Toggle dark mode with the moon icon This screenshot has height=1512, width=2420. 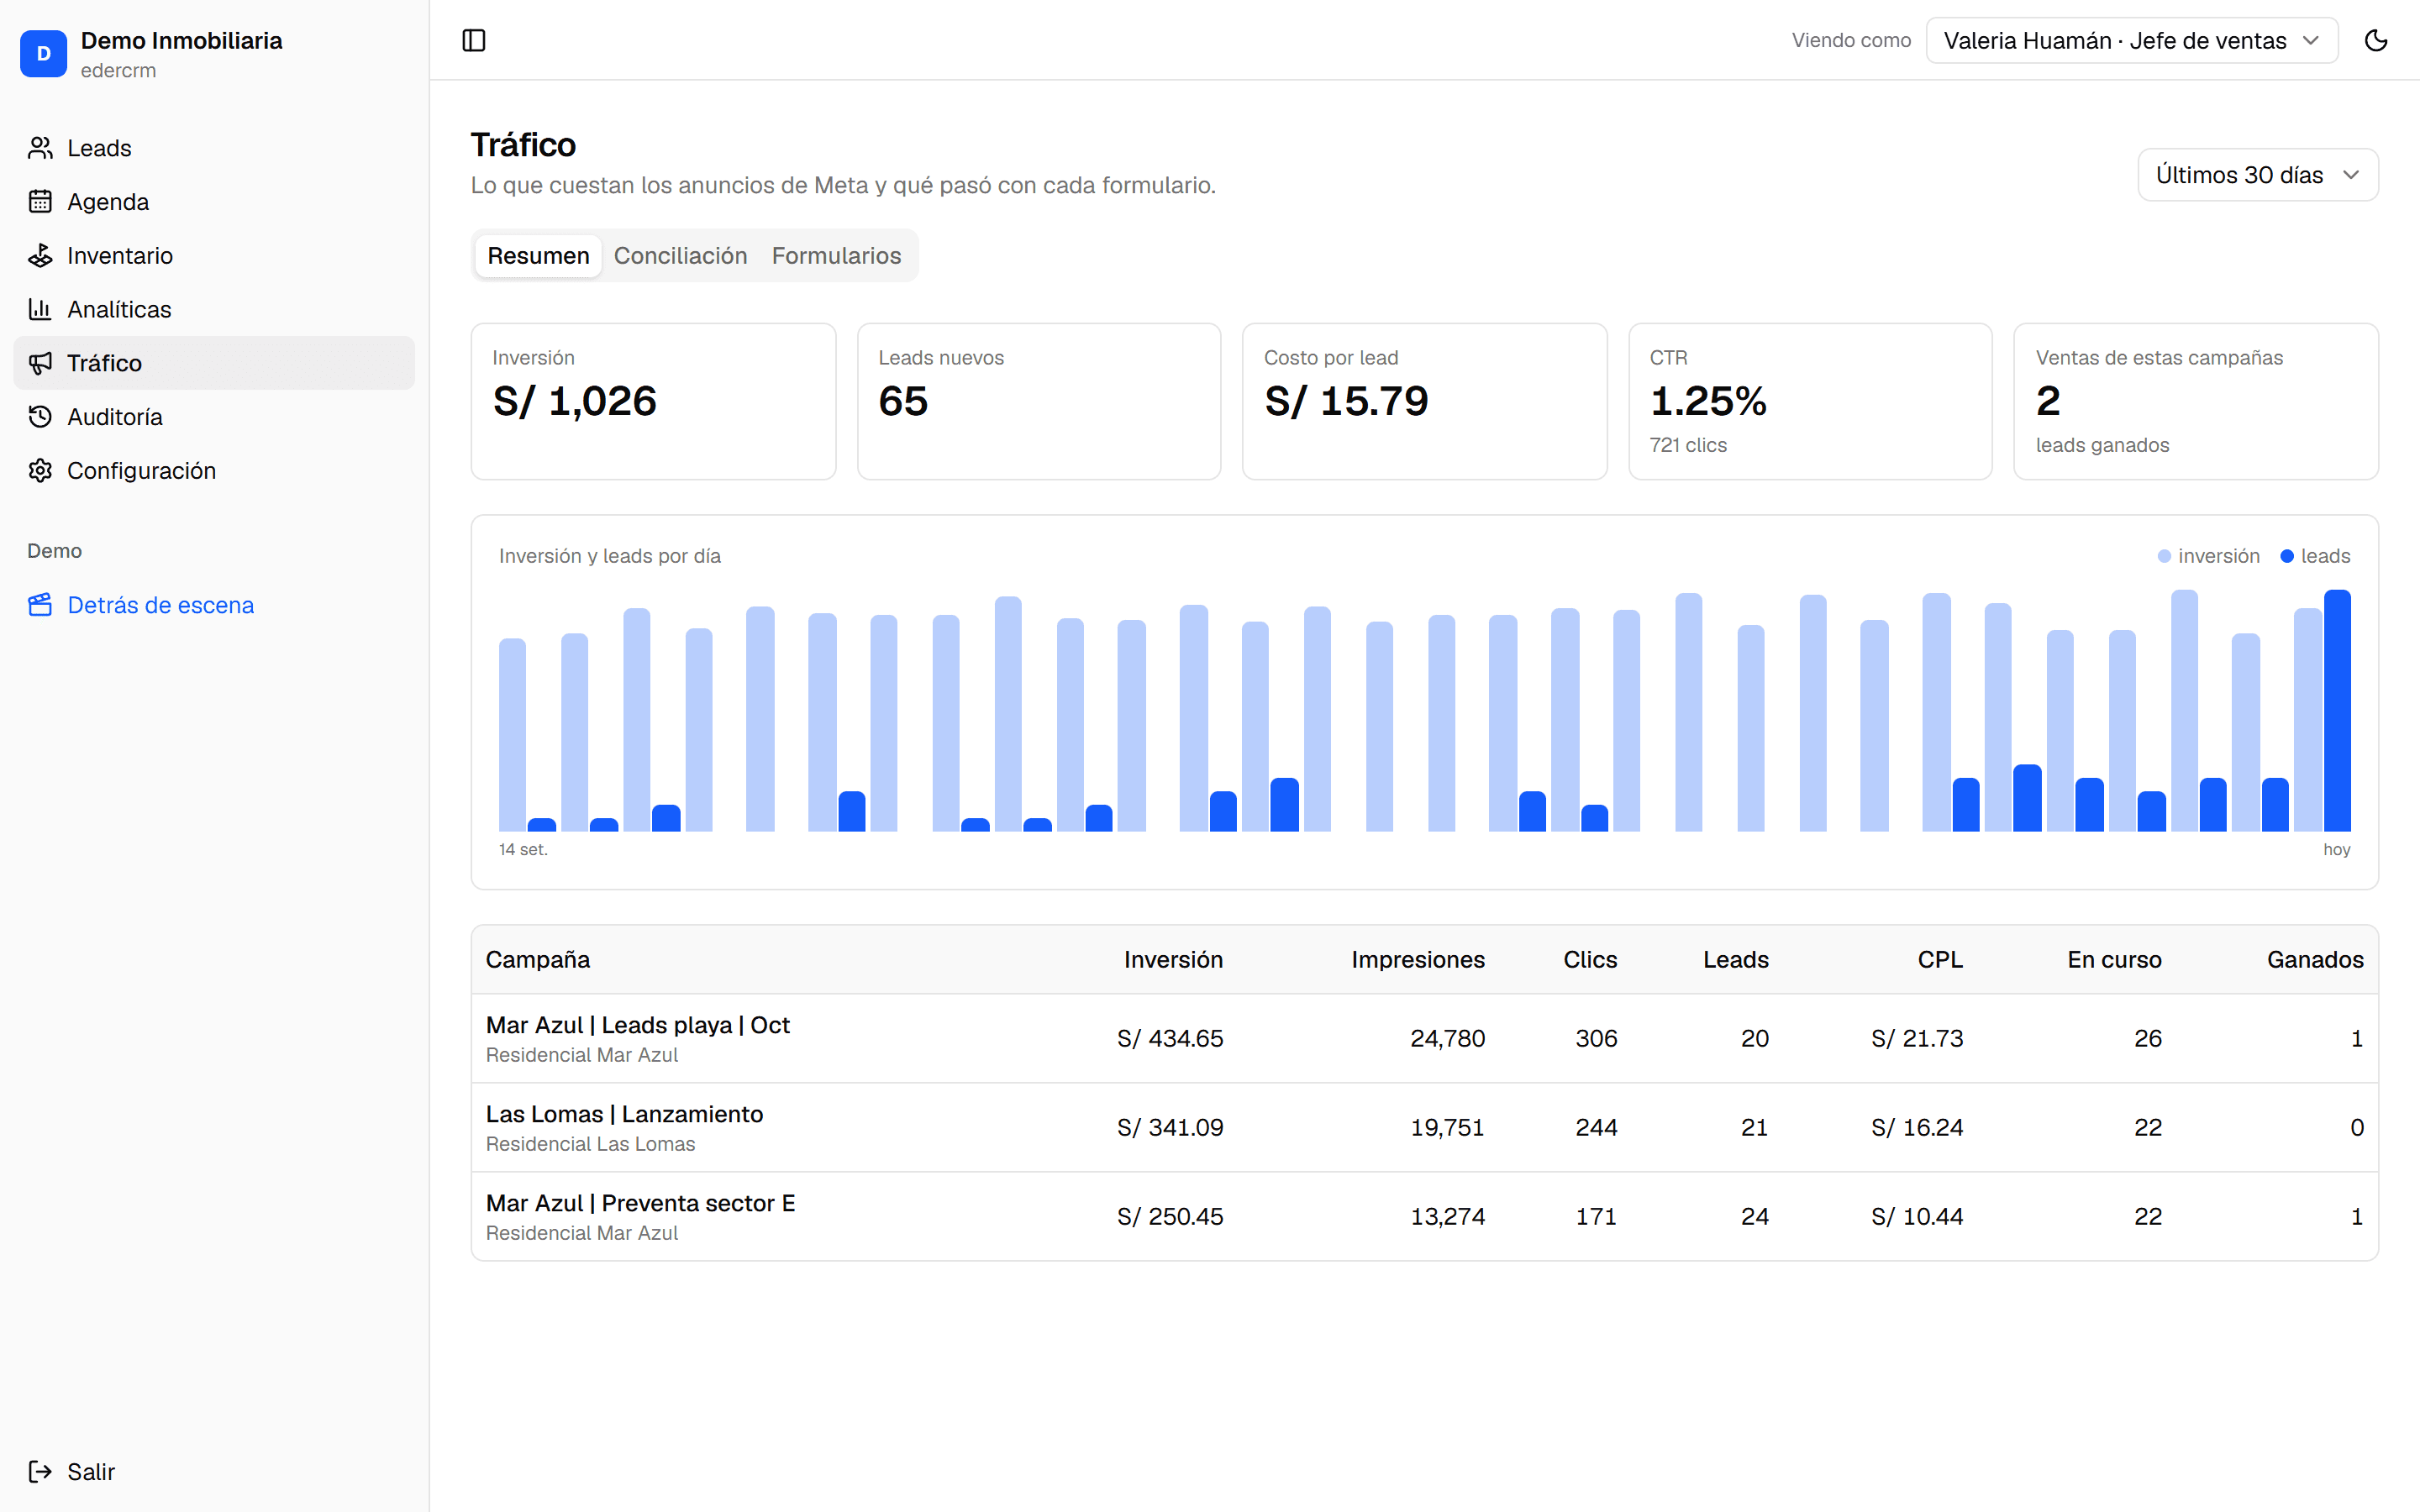pyautogui.click(x=2376, y=40)
